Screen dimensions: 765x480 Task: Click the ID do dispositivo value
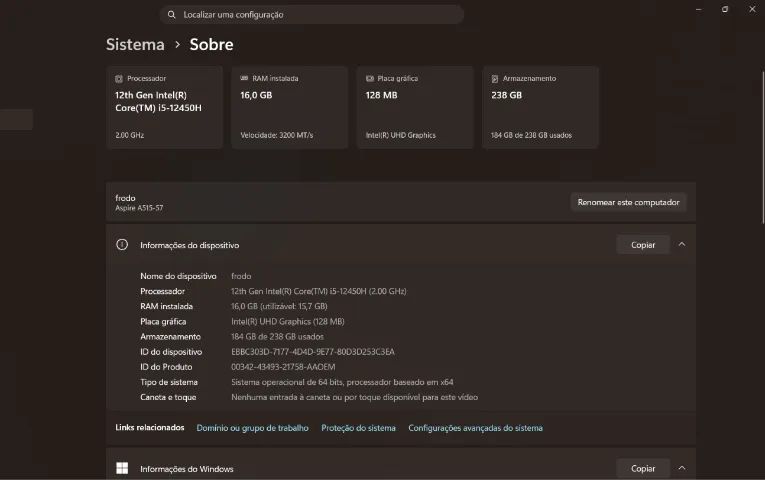[313, 352]
